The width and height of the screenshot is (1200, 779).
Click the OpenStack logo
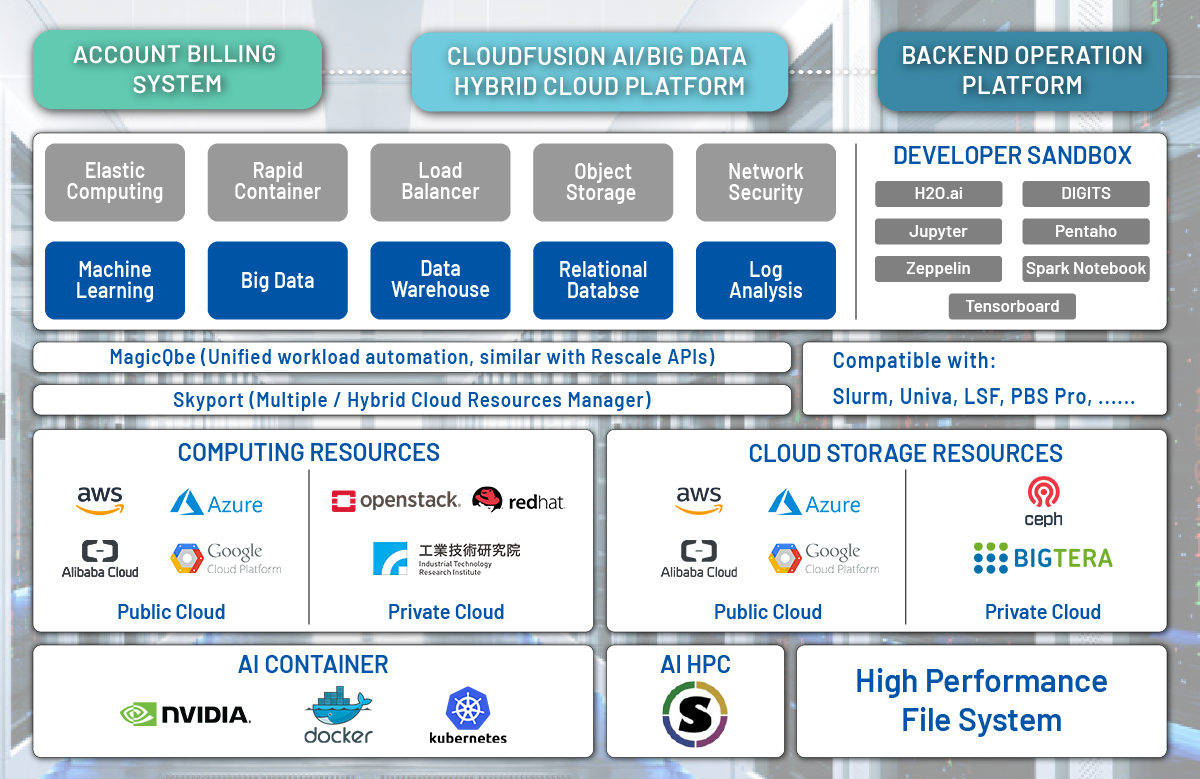[x=395, y=500]
